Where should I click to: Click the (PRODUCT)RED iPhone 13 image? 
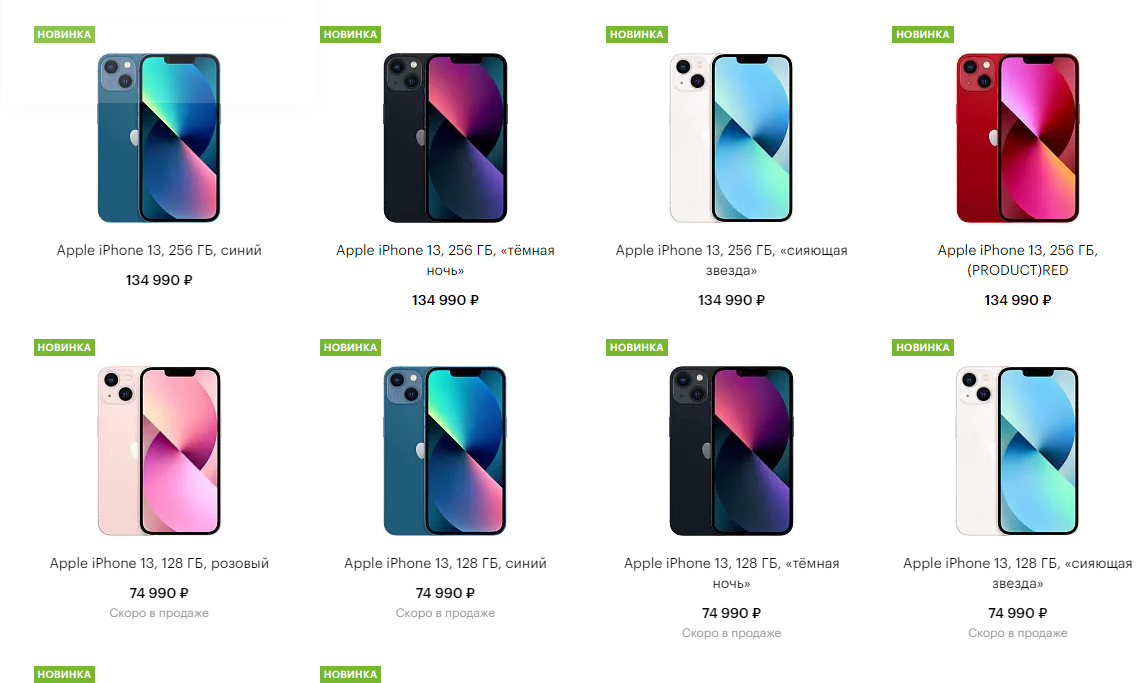click(1017, 137)
